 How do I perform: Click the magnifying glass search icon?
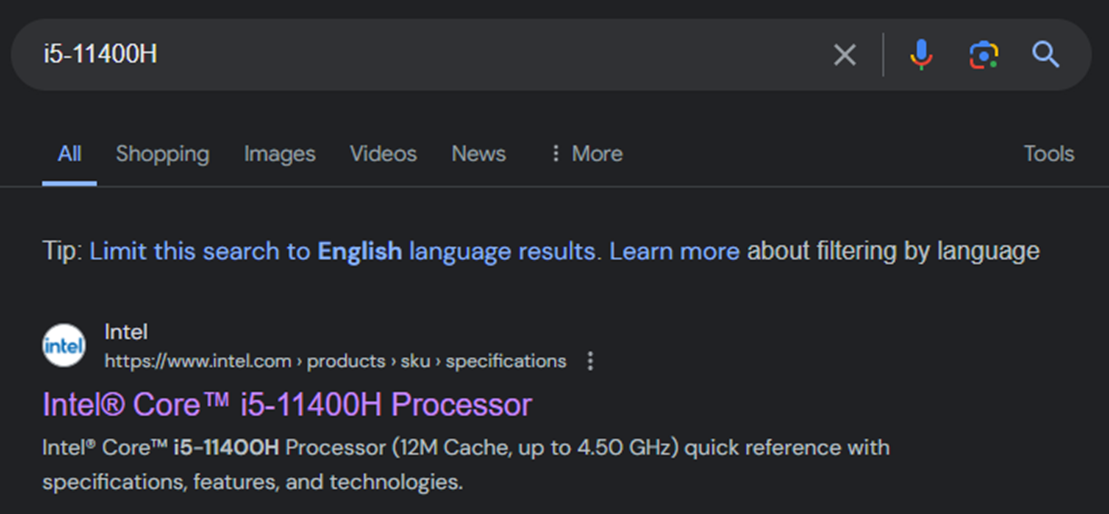(1046, 55)
